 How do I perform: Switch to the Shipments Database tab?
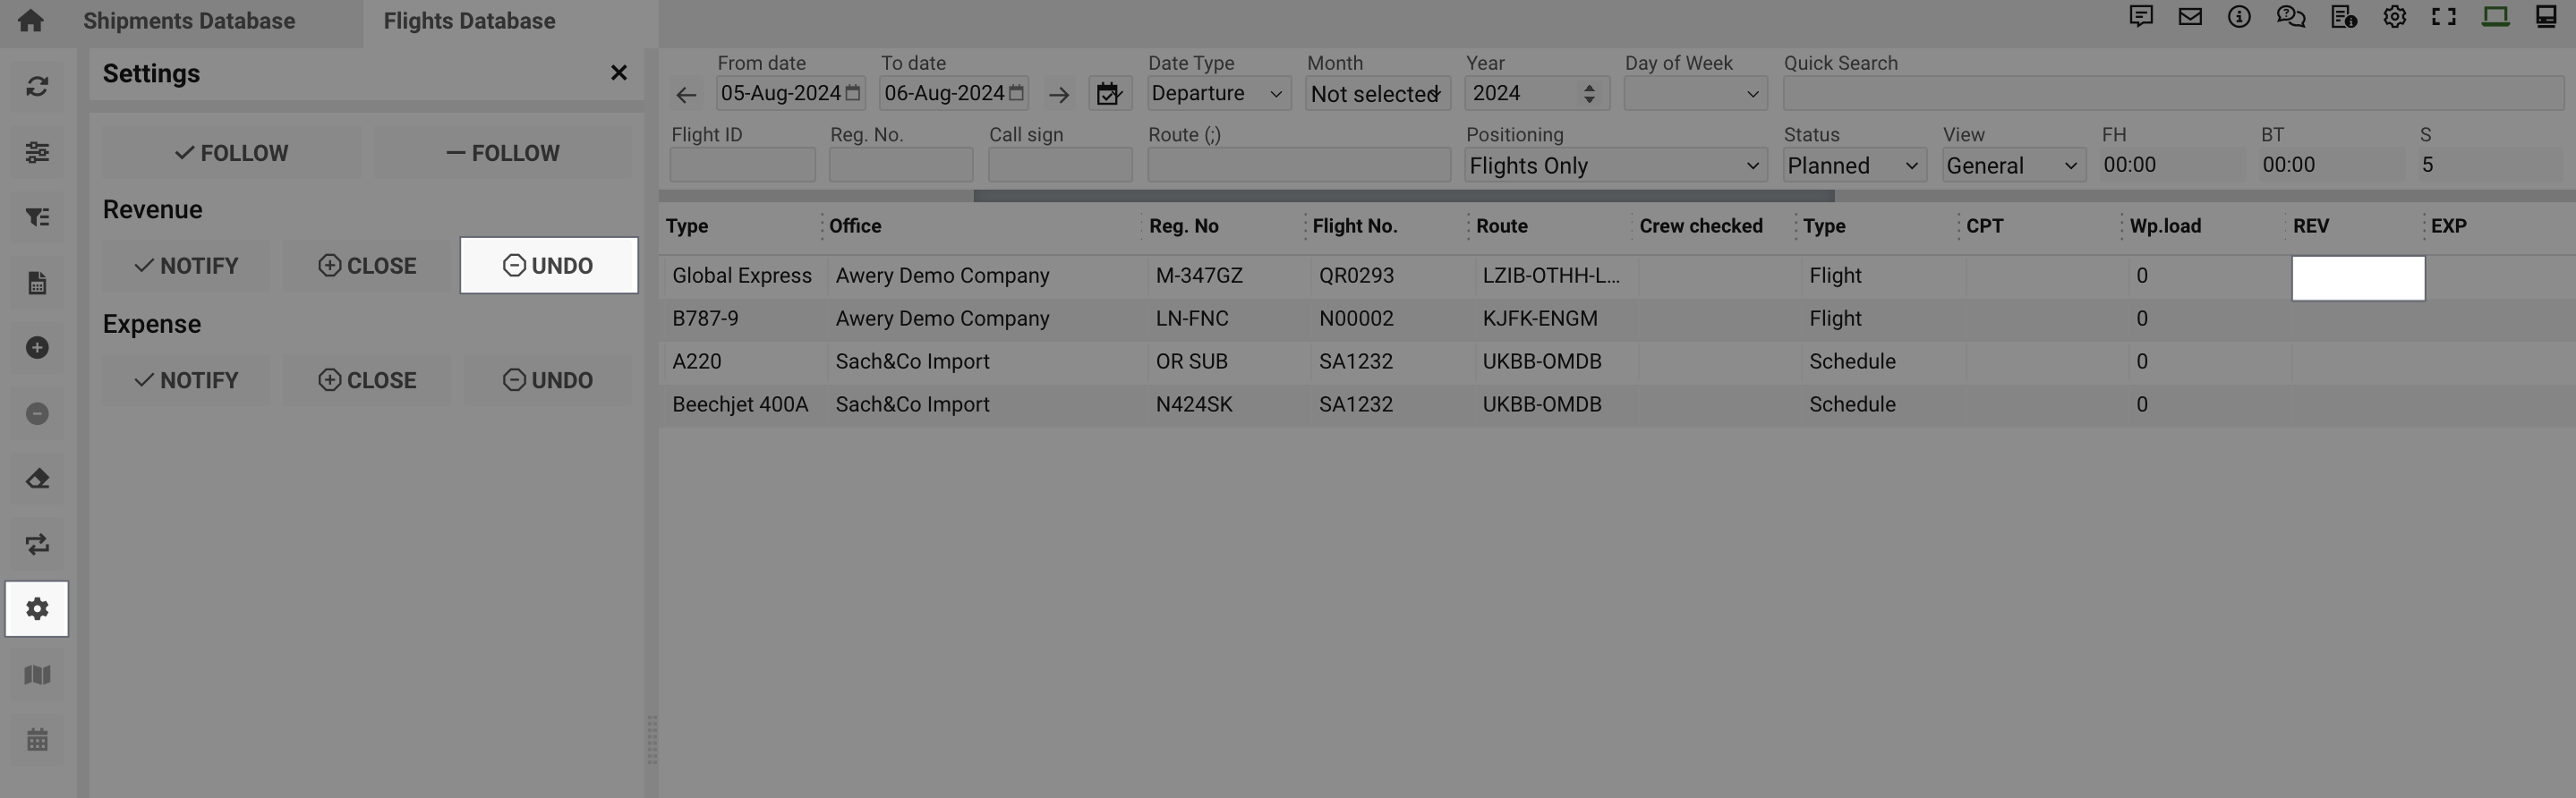(x=189, y=21)
